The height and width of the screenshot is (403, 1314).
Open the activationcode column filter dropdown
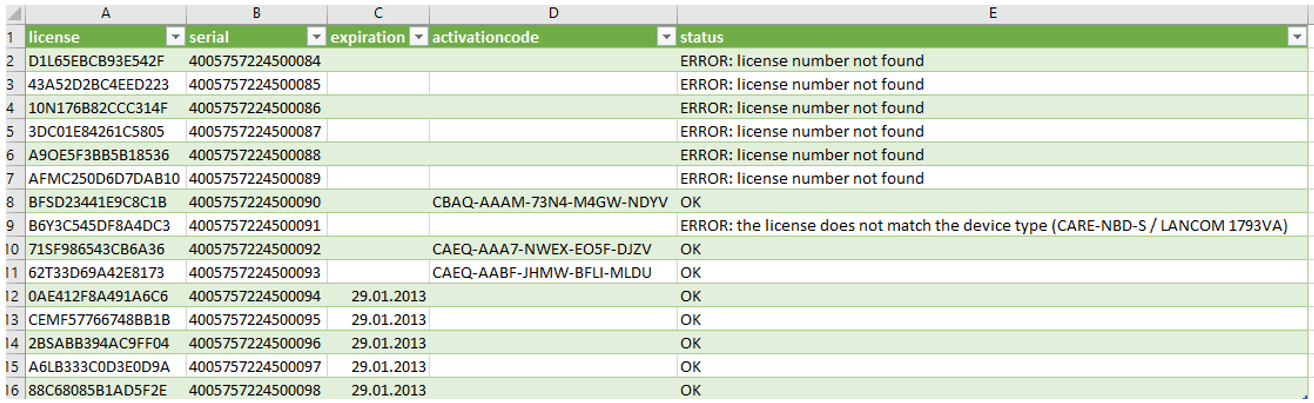665,37
